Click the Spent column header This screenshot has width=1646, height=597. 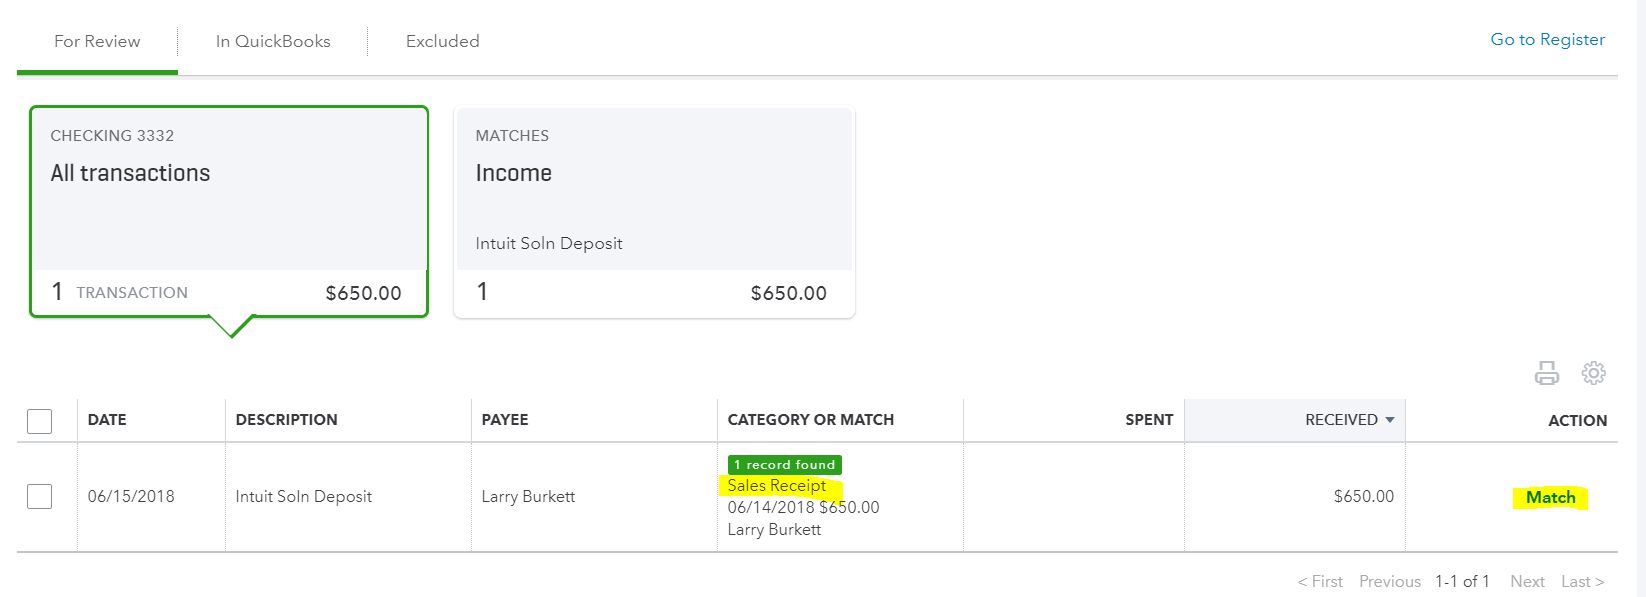[x=1149, y=420]
